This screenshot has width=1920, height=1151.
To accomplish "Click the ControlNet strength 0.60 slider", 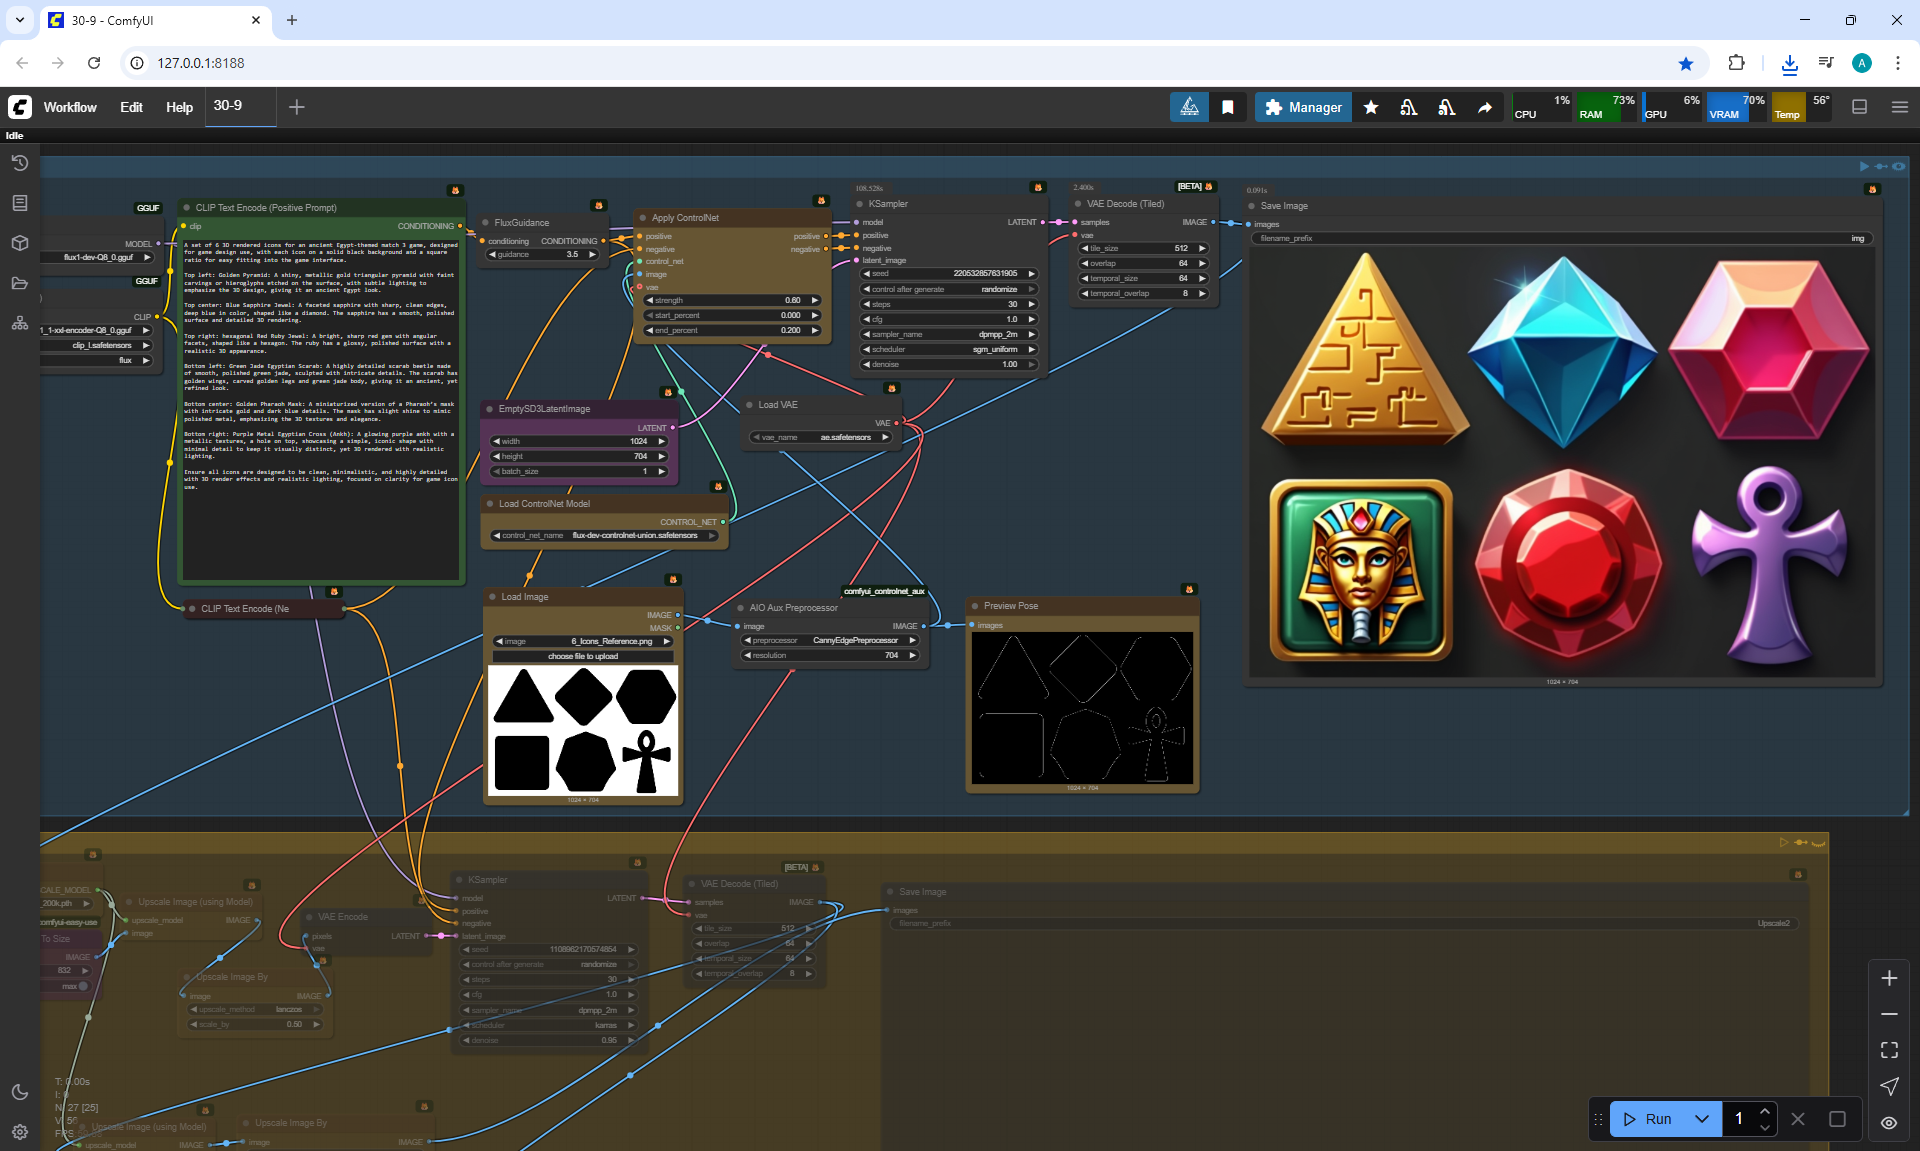I will [733, 300].
